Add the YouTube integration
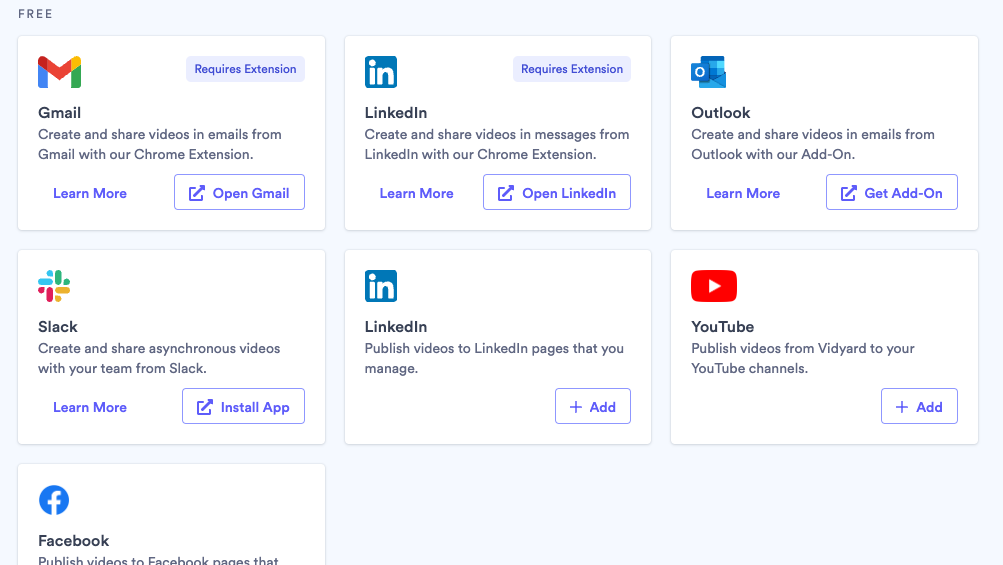The height and width of the screenshot is (565, 1003). [918, 407]
